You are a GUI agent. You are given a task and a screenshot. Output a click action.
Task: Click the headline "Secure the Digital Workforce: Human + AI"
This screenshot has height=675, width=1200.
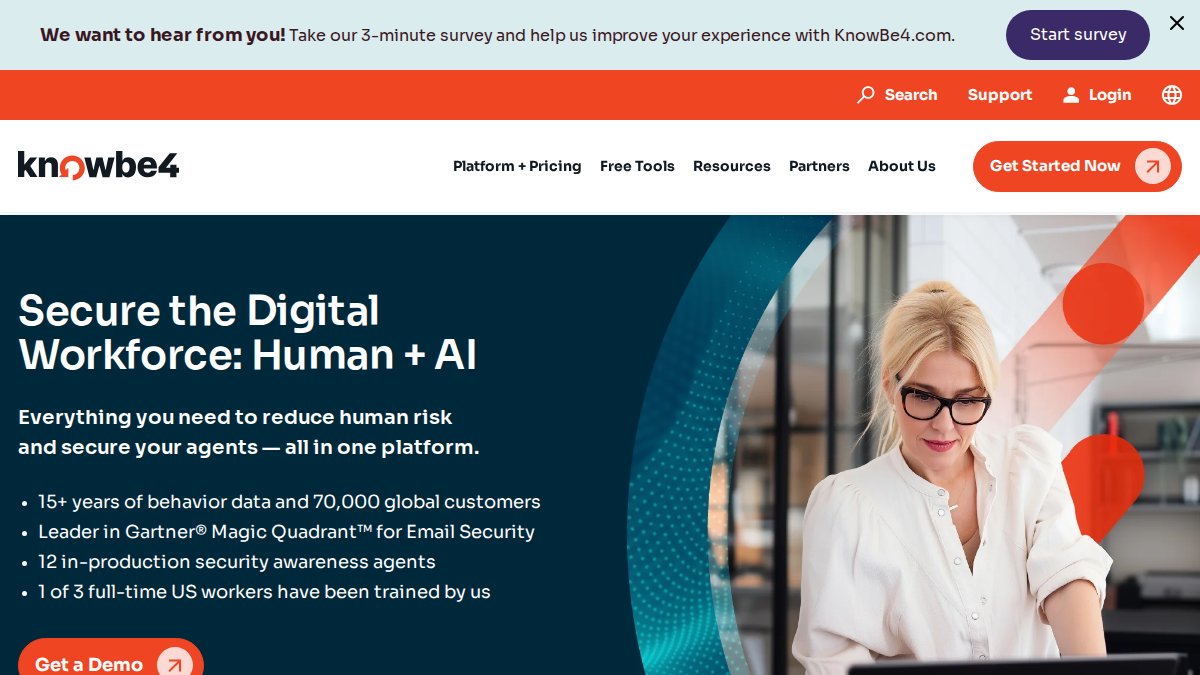click(x=248, y=333)
